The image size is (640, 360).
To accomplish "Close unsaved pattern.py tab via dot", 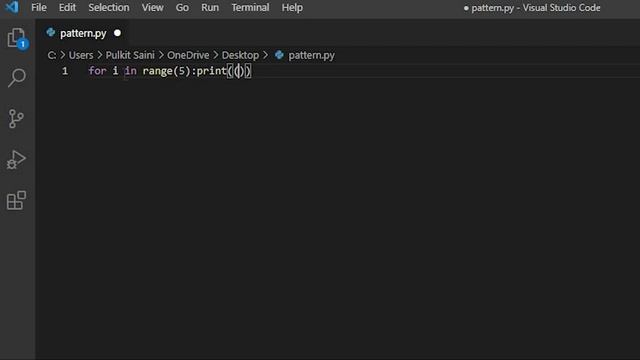I will click(118, 33).
